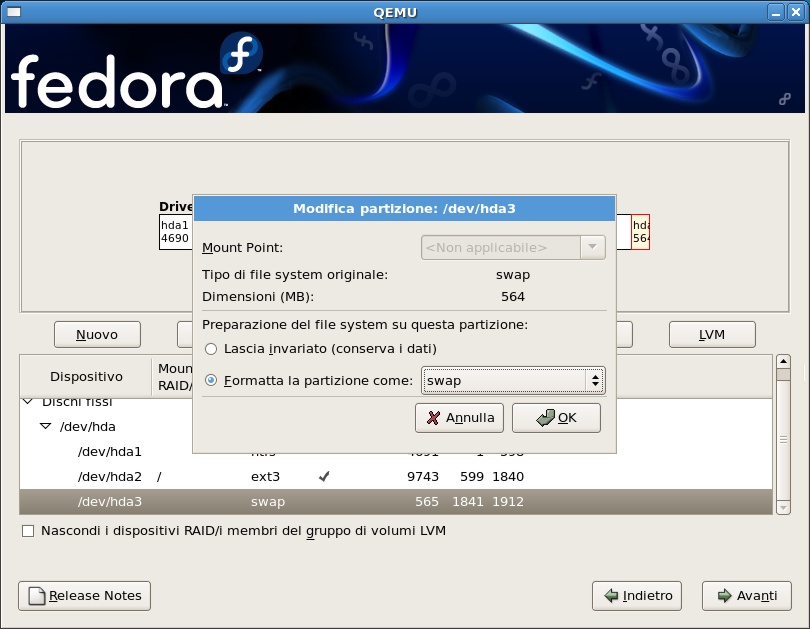Go back with Indietro

point(637,596)
